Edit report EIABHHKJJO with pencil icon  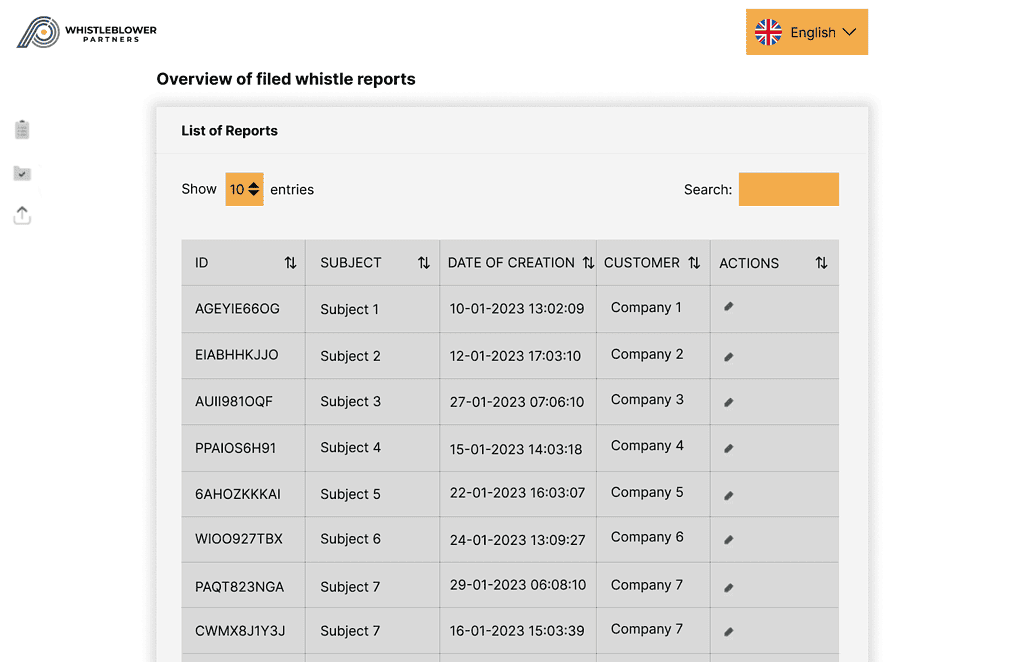pyautogui.click(x=729, y=356)
